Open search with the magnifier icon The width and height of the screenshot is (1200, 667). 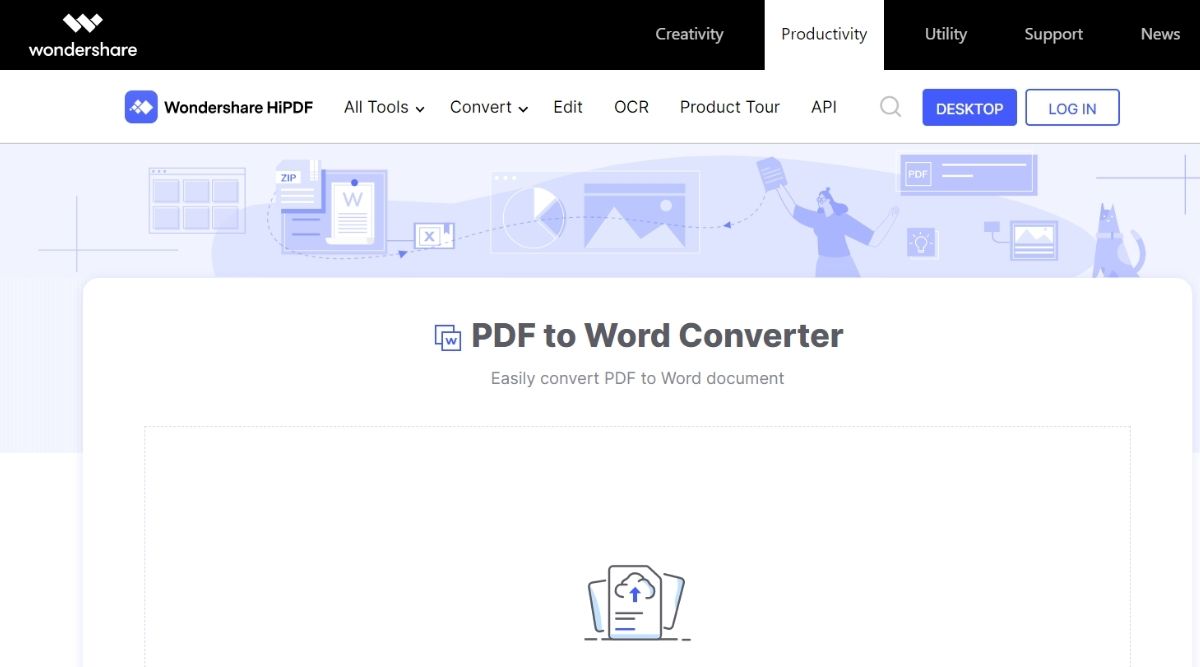(x=890, y=107)
